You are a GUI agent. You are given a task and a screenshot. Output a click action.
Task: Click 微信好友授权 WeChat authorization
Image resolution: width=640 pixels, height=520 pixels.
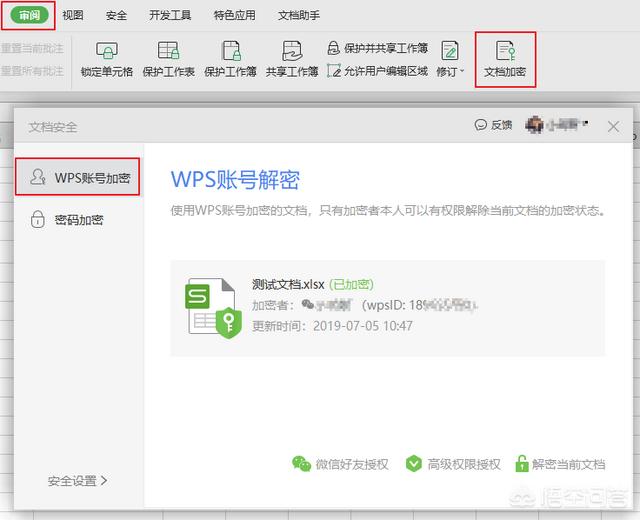[340, 464]
